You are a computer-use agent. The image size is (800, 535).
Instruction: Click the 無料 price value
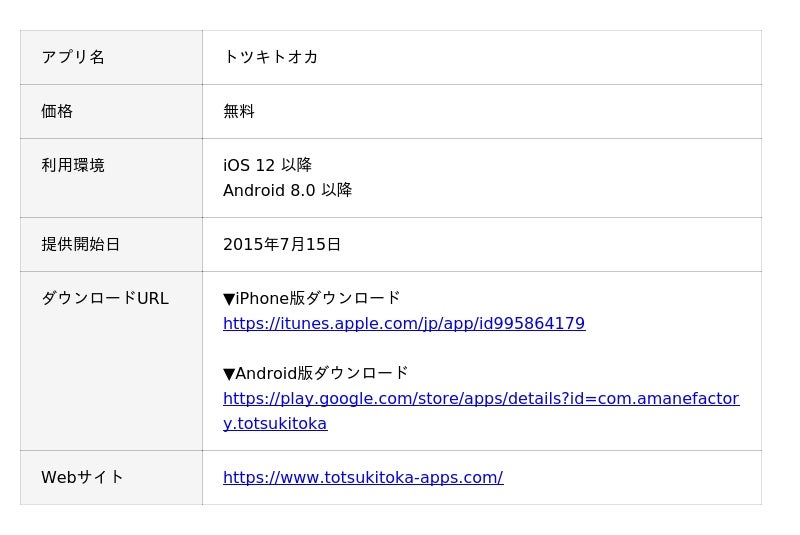(239, 111)
